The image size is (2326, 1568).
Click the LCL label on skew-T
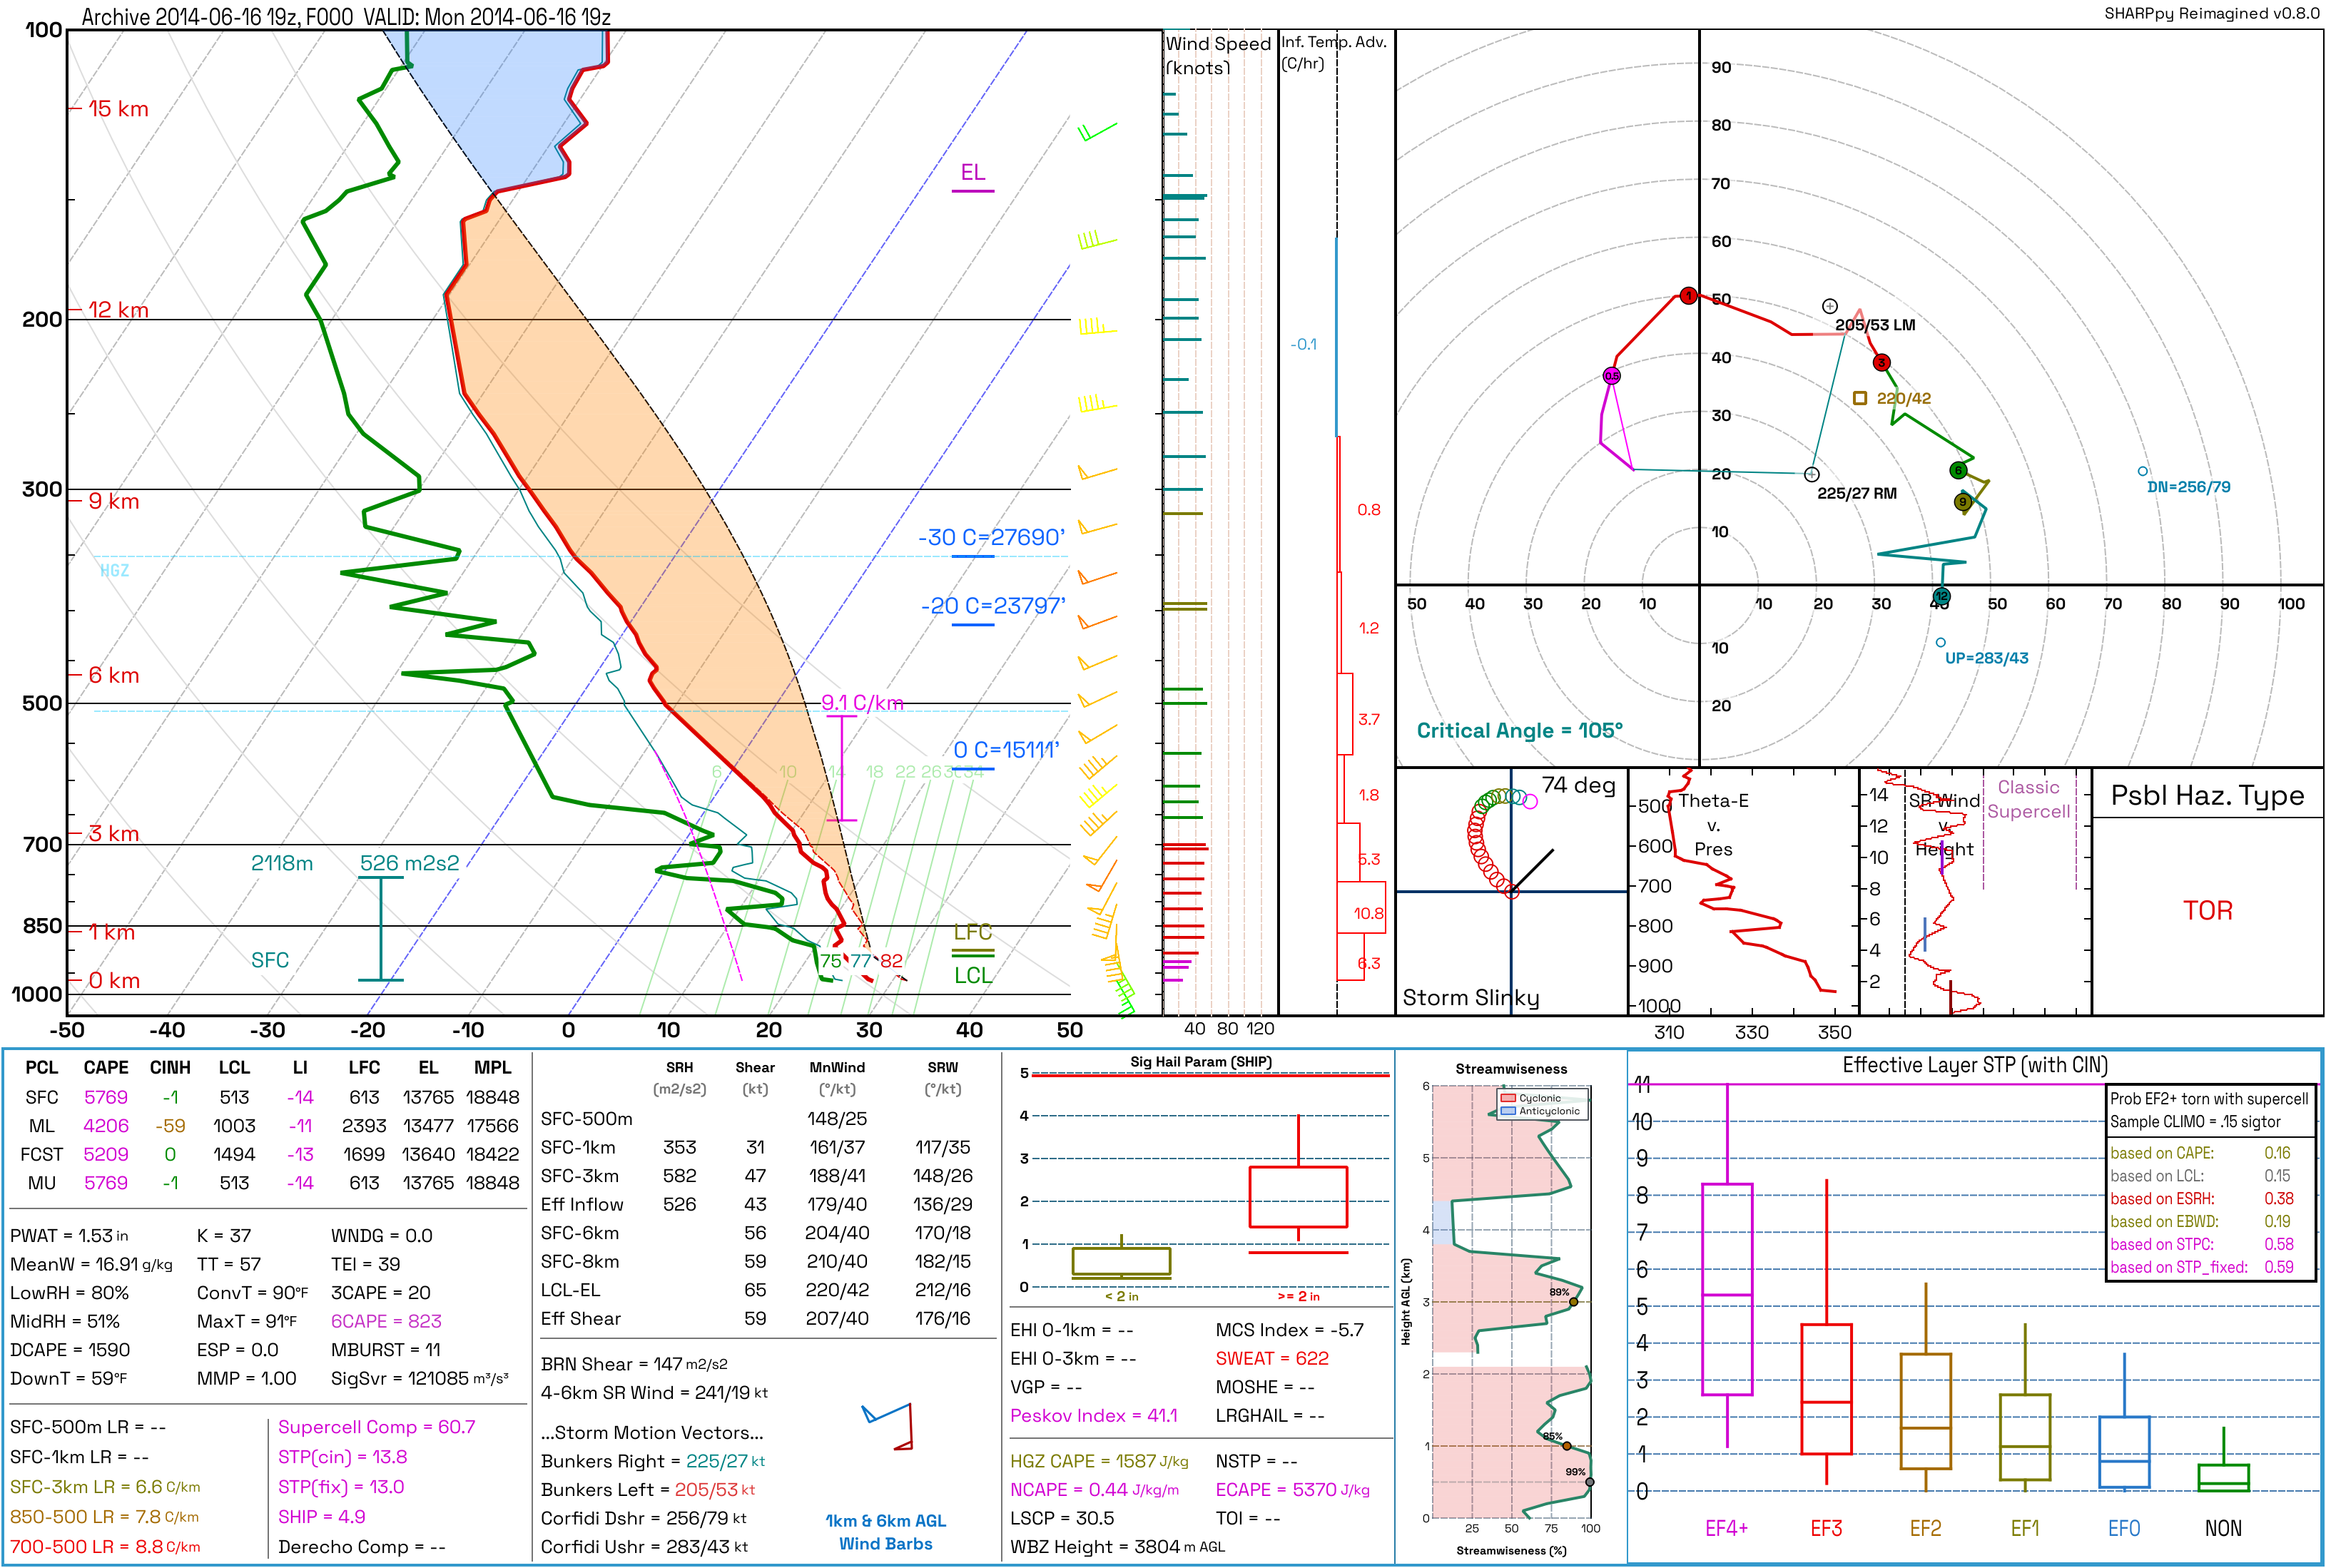tap(973, 976)
